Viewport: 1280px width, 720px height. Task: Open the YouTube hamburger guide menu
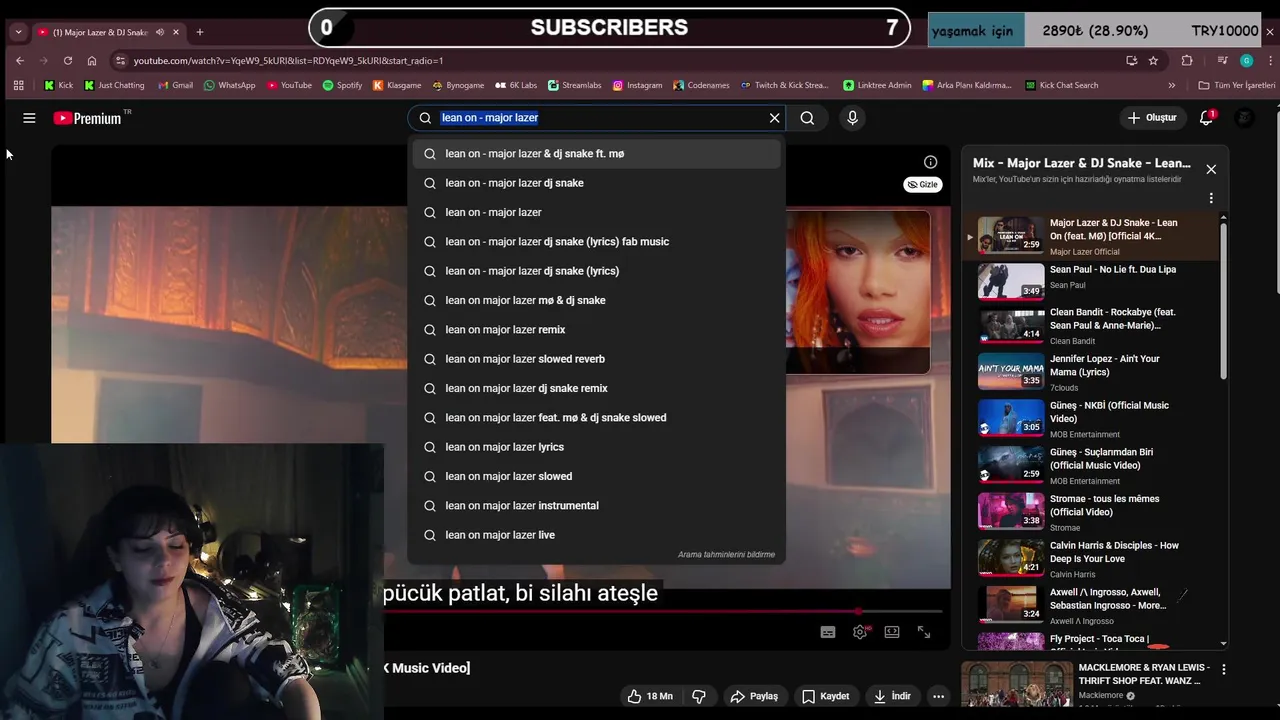[x=29, y=118]
